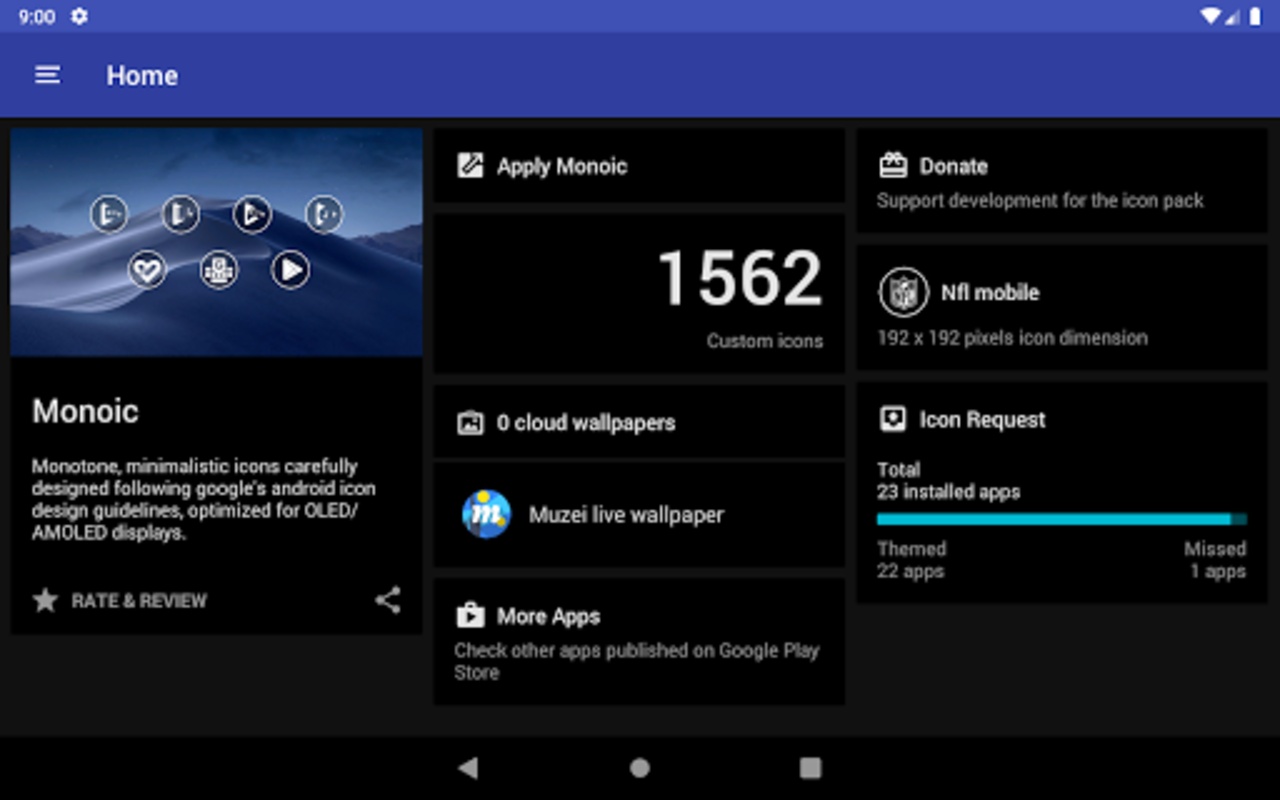
Task: Click the Monoic description paragraph
Action: [204, 499]
